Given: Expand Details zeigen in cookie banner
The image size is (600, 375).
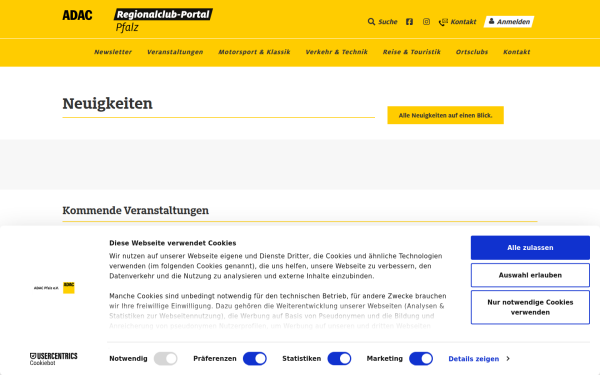Looking at the screenshot, I should (479, 359).
